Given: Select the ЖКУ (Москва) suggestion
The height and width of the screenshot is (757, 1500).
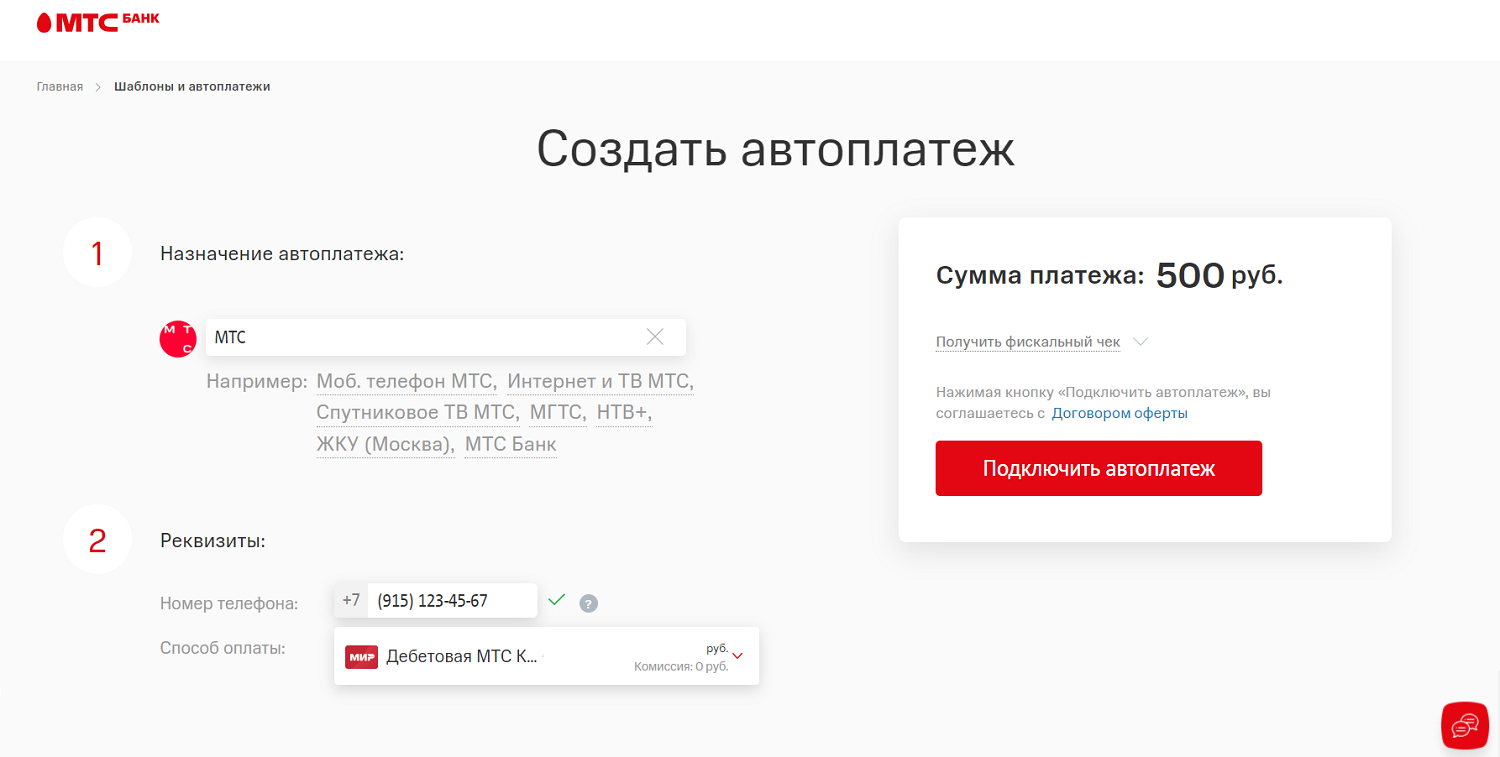Looking at the screenshot, I should 386,445.
